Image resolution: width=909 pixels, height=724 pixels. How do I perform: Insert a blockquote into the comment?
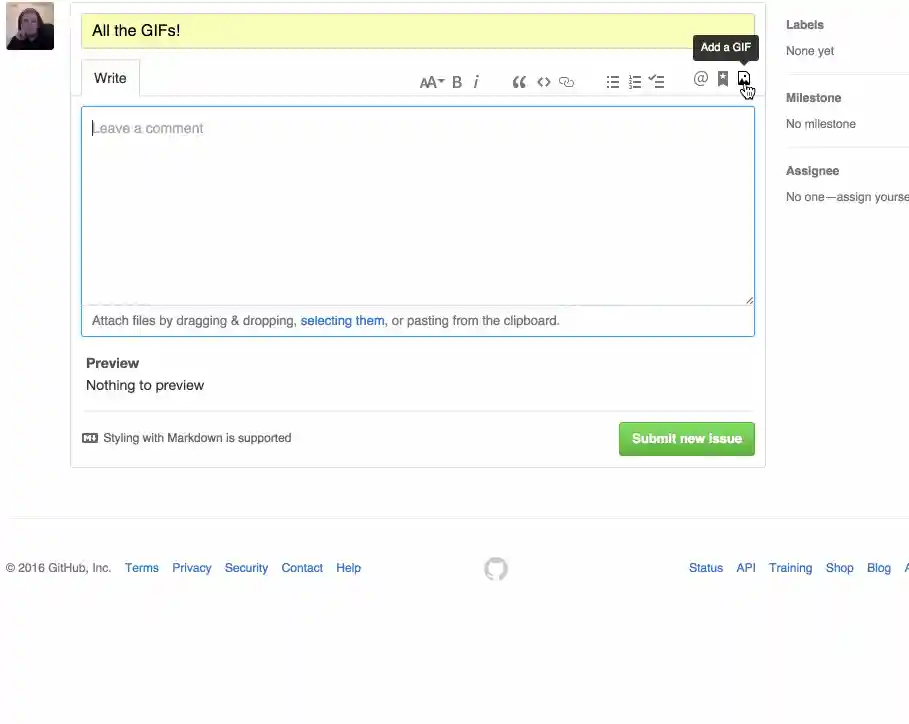click(x=519, y=81)
